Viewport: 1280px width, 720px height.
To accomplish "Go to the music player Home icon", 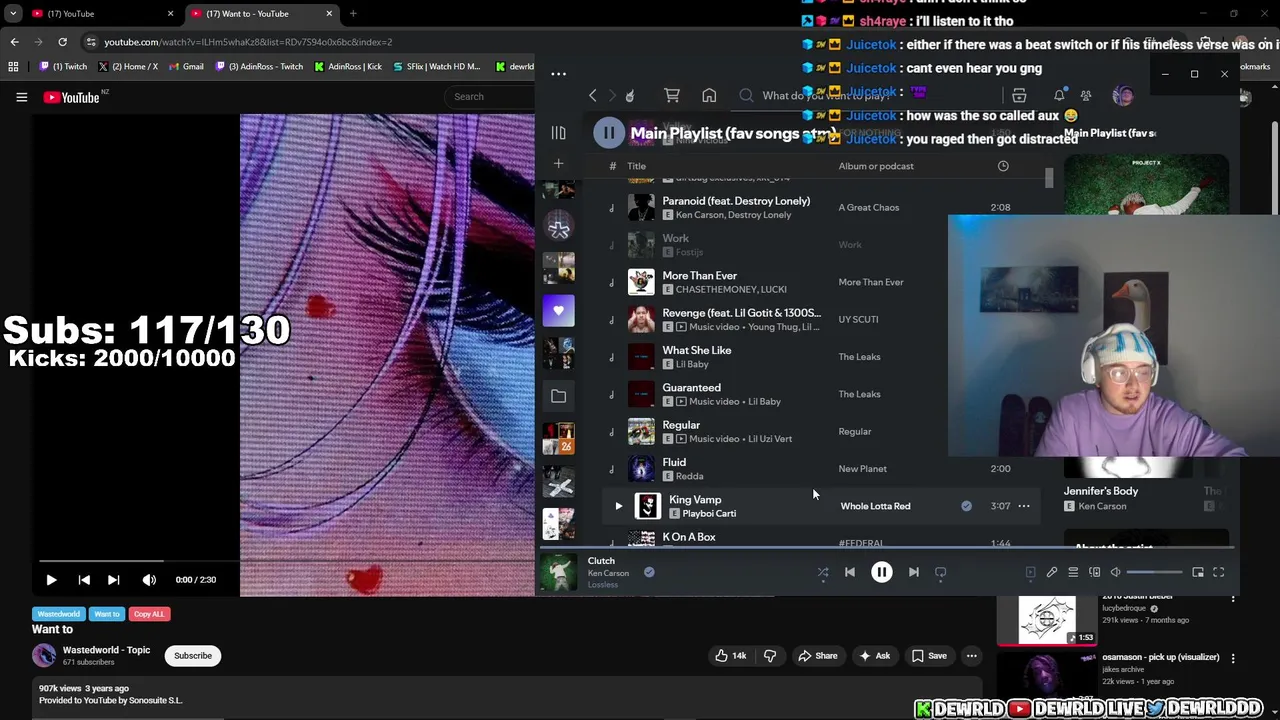I will 709,96.
